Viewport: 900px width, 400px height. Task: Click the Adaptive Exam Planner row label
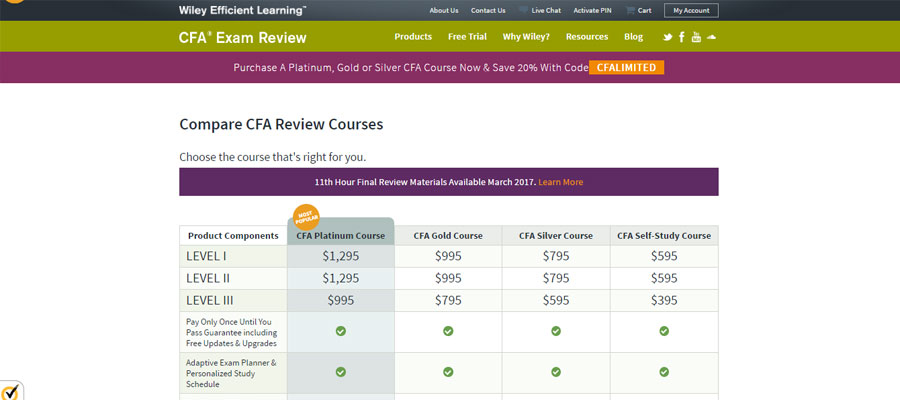tap(231, 373)
